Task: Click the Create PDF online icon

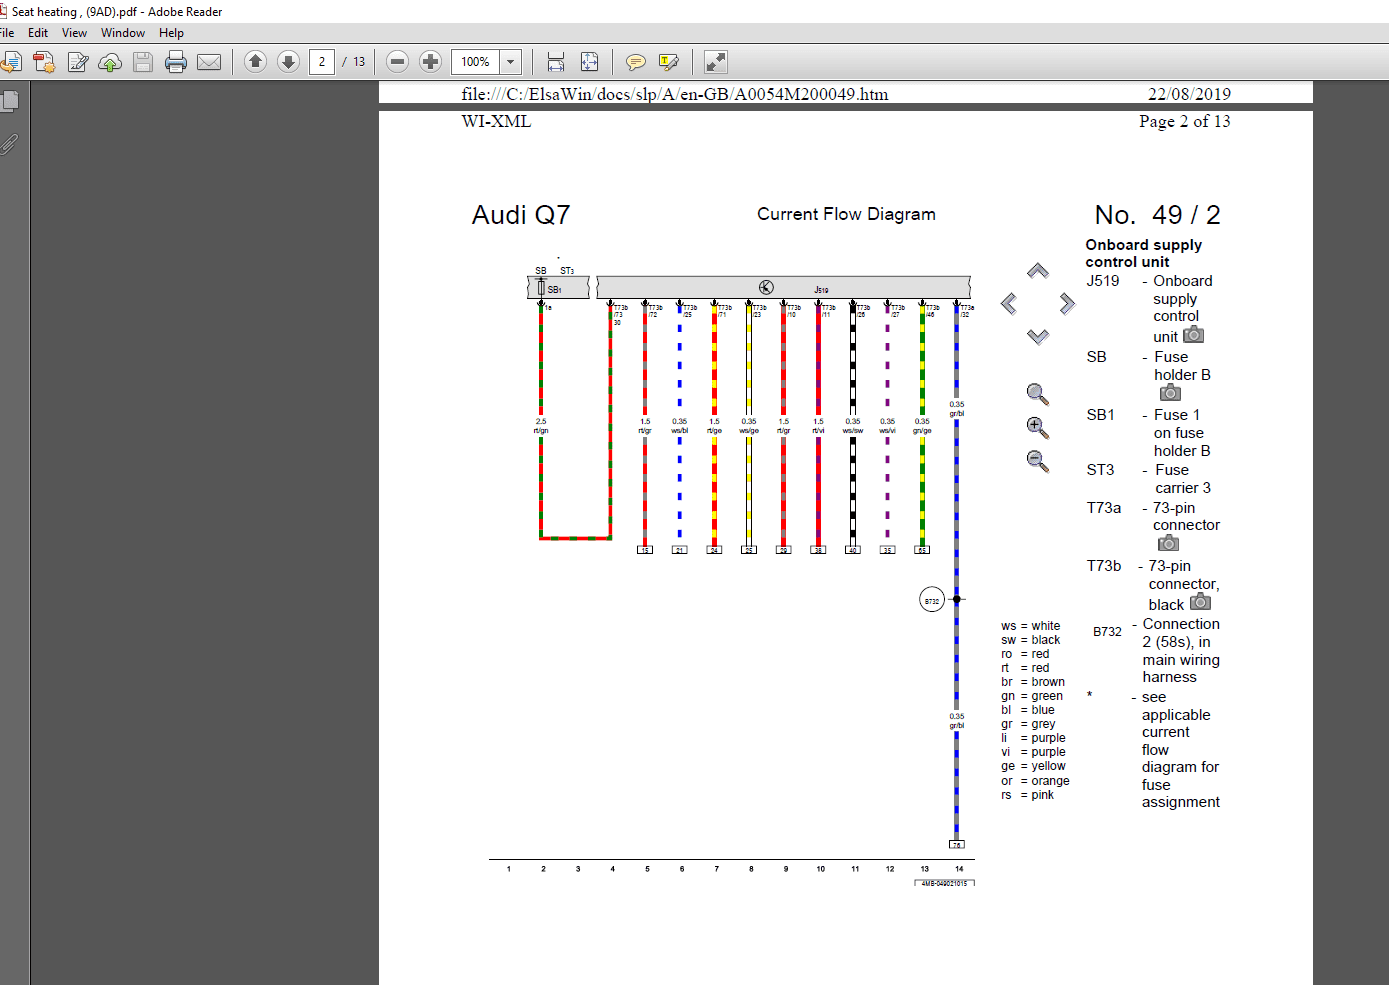Action: pos(10,62)
